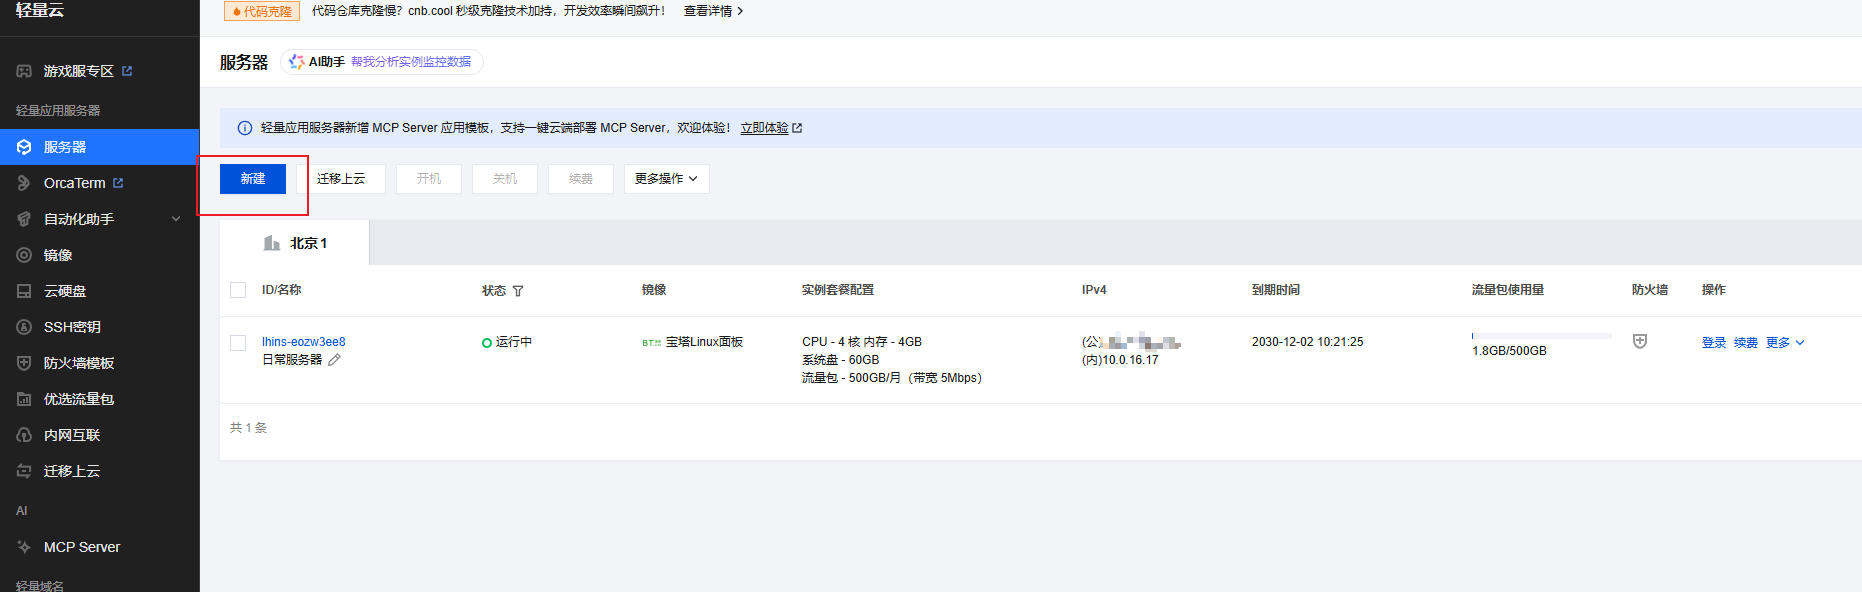Click the 游戏服专区 external link icon
Image resolution: width=1862 pixels, height=592 pixels.
coord(127,71)
